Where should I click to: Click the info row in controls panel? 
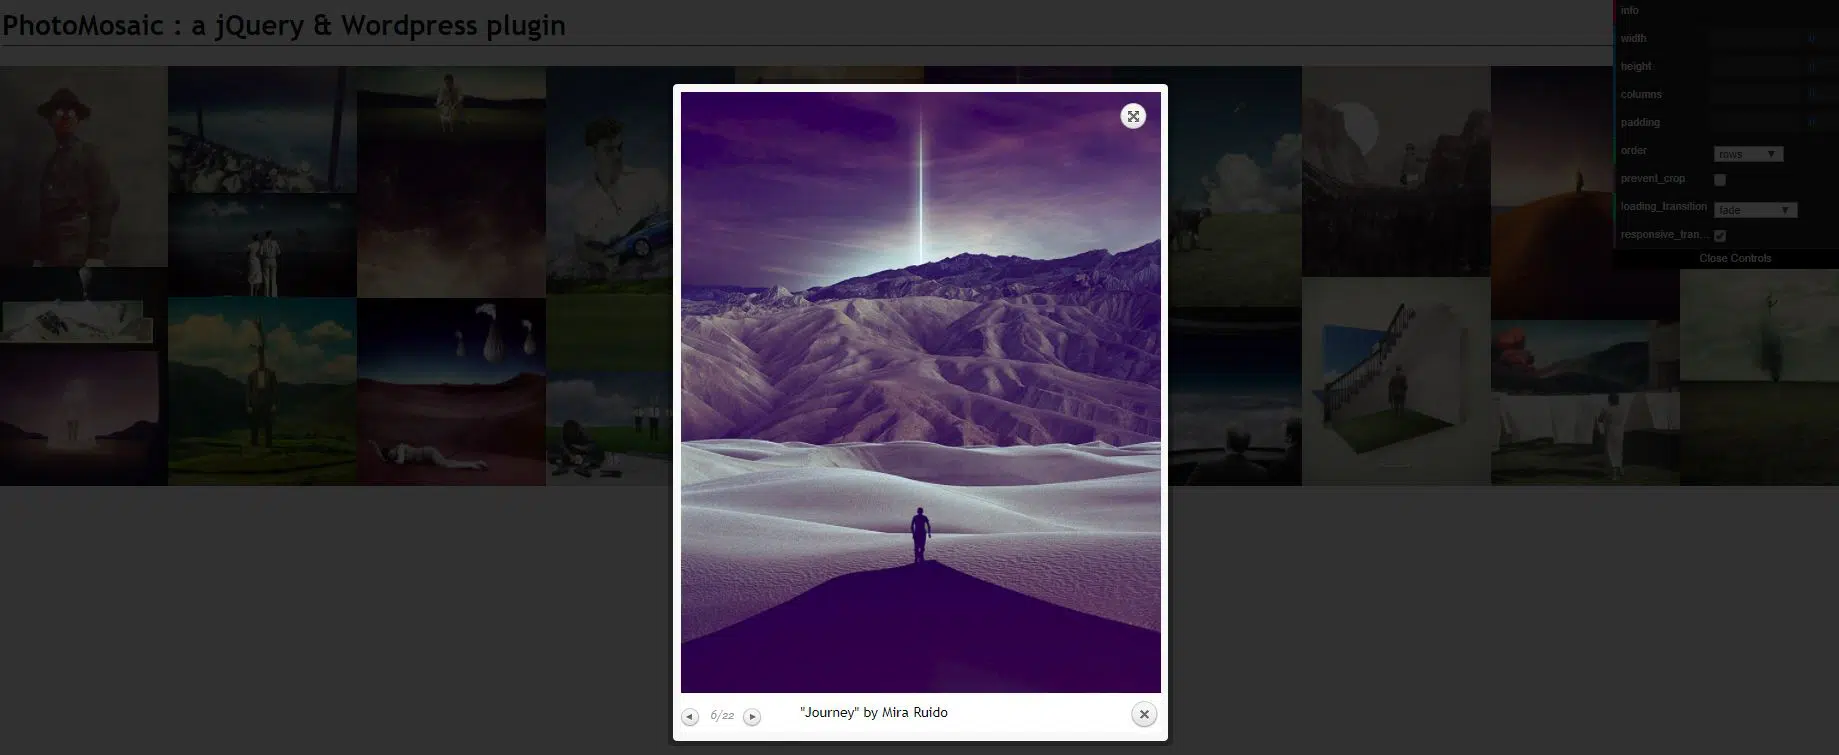tap(1630, 11)
